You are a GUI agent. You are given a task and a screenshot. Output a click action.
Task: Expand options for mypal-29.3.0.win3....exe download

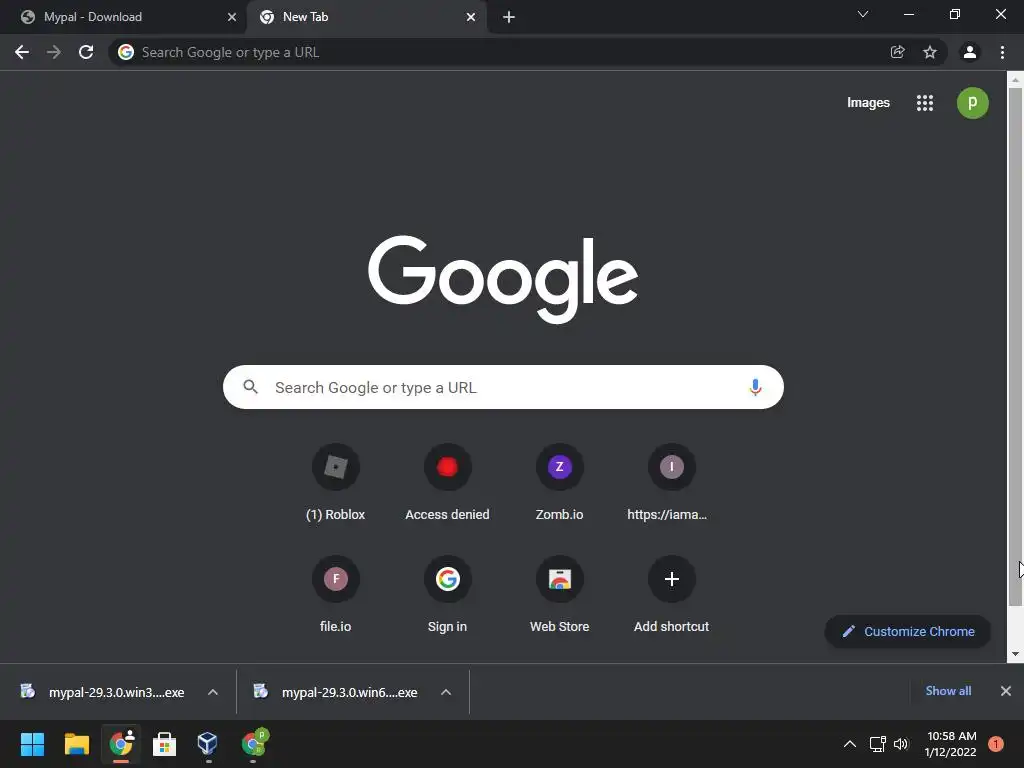pos(213,692)
